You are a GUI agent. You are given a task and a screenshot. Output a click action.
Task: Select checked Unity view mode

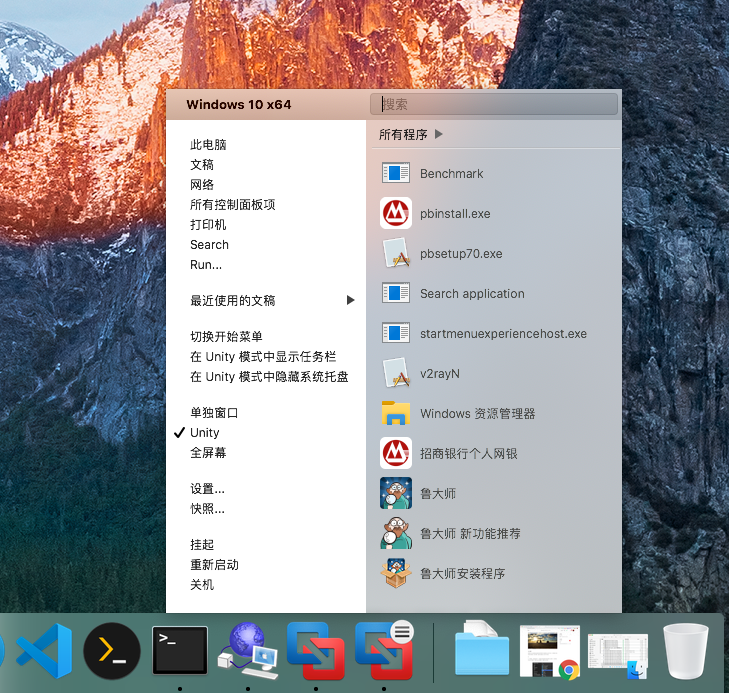pos(205,433)
